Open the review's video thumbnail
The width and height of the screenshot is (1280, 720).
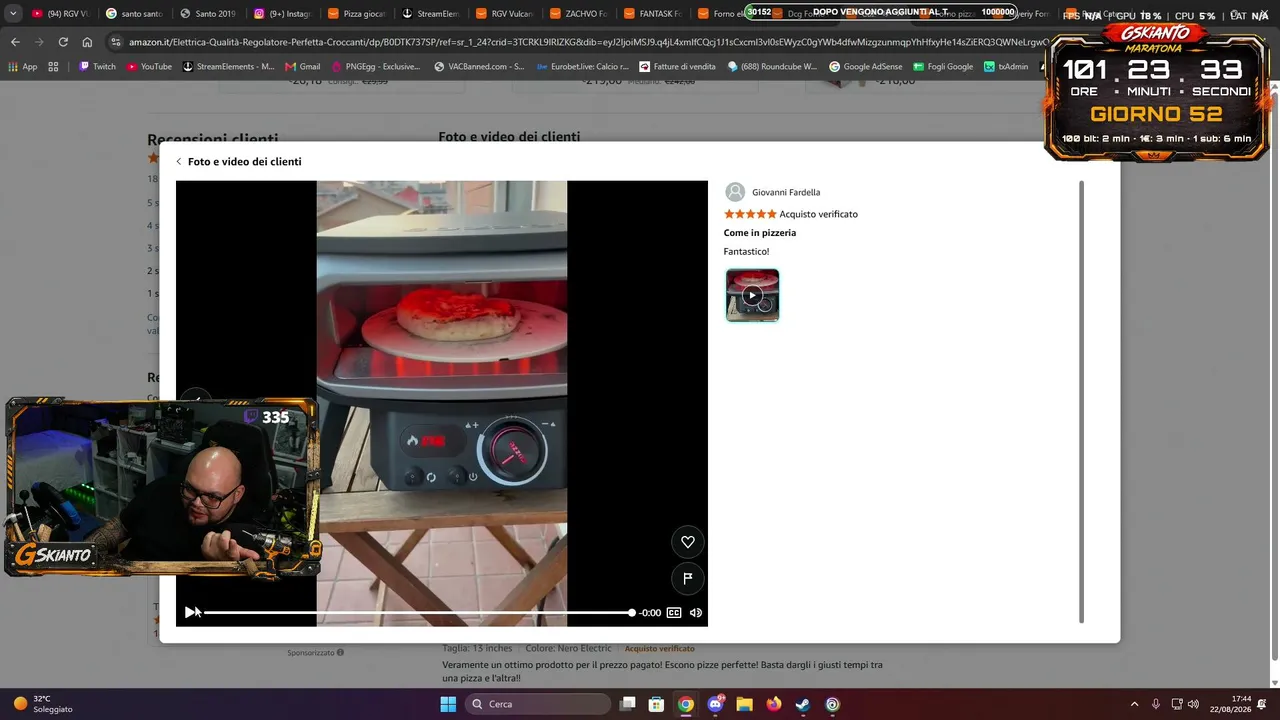coord(752,295)
